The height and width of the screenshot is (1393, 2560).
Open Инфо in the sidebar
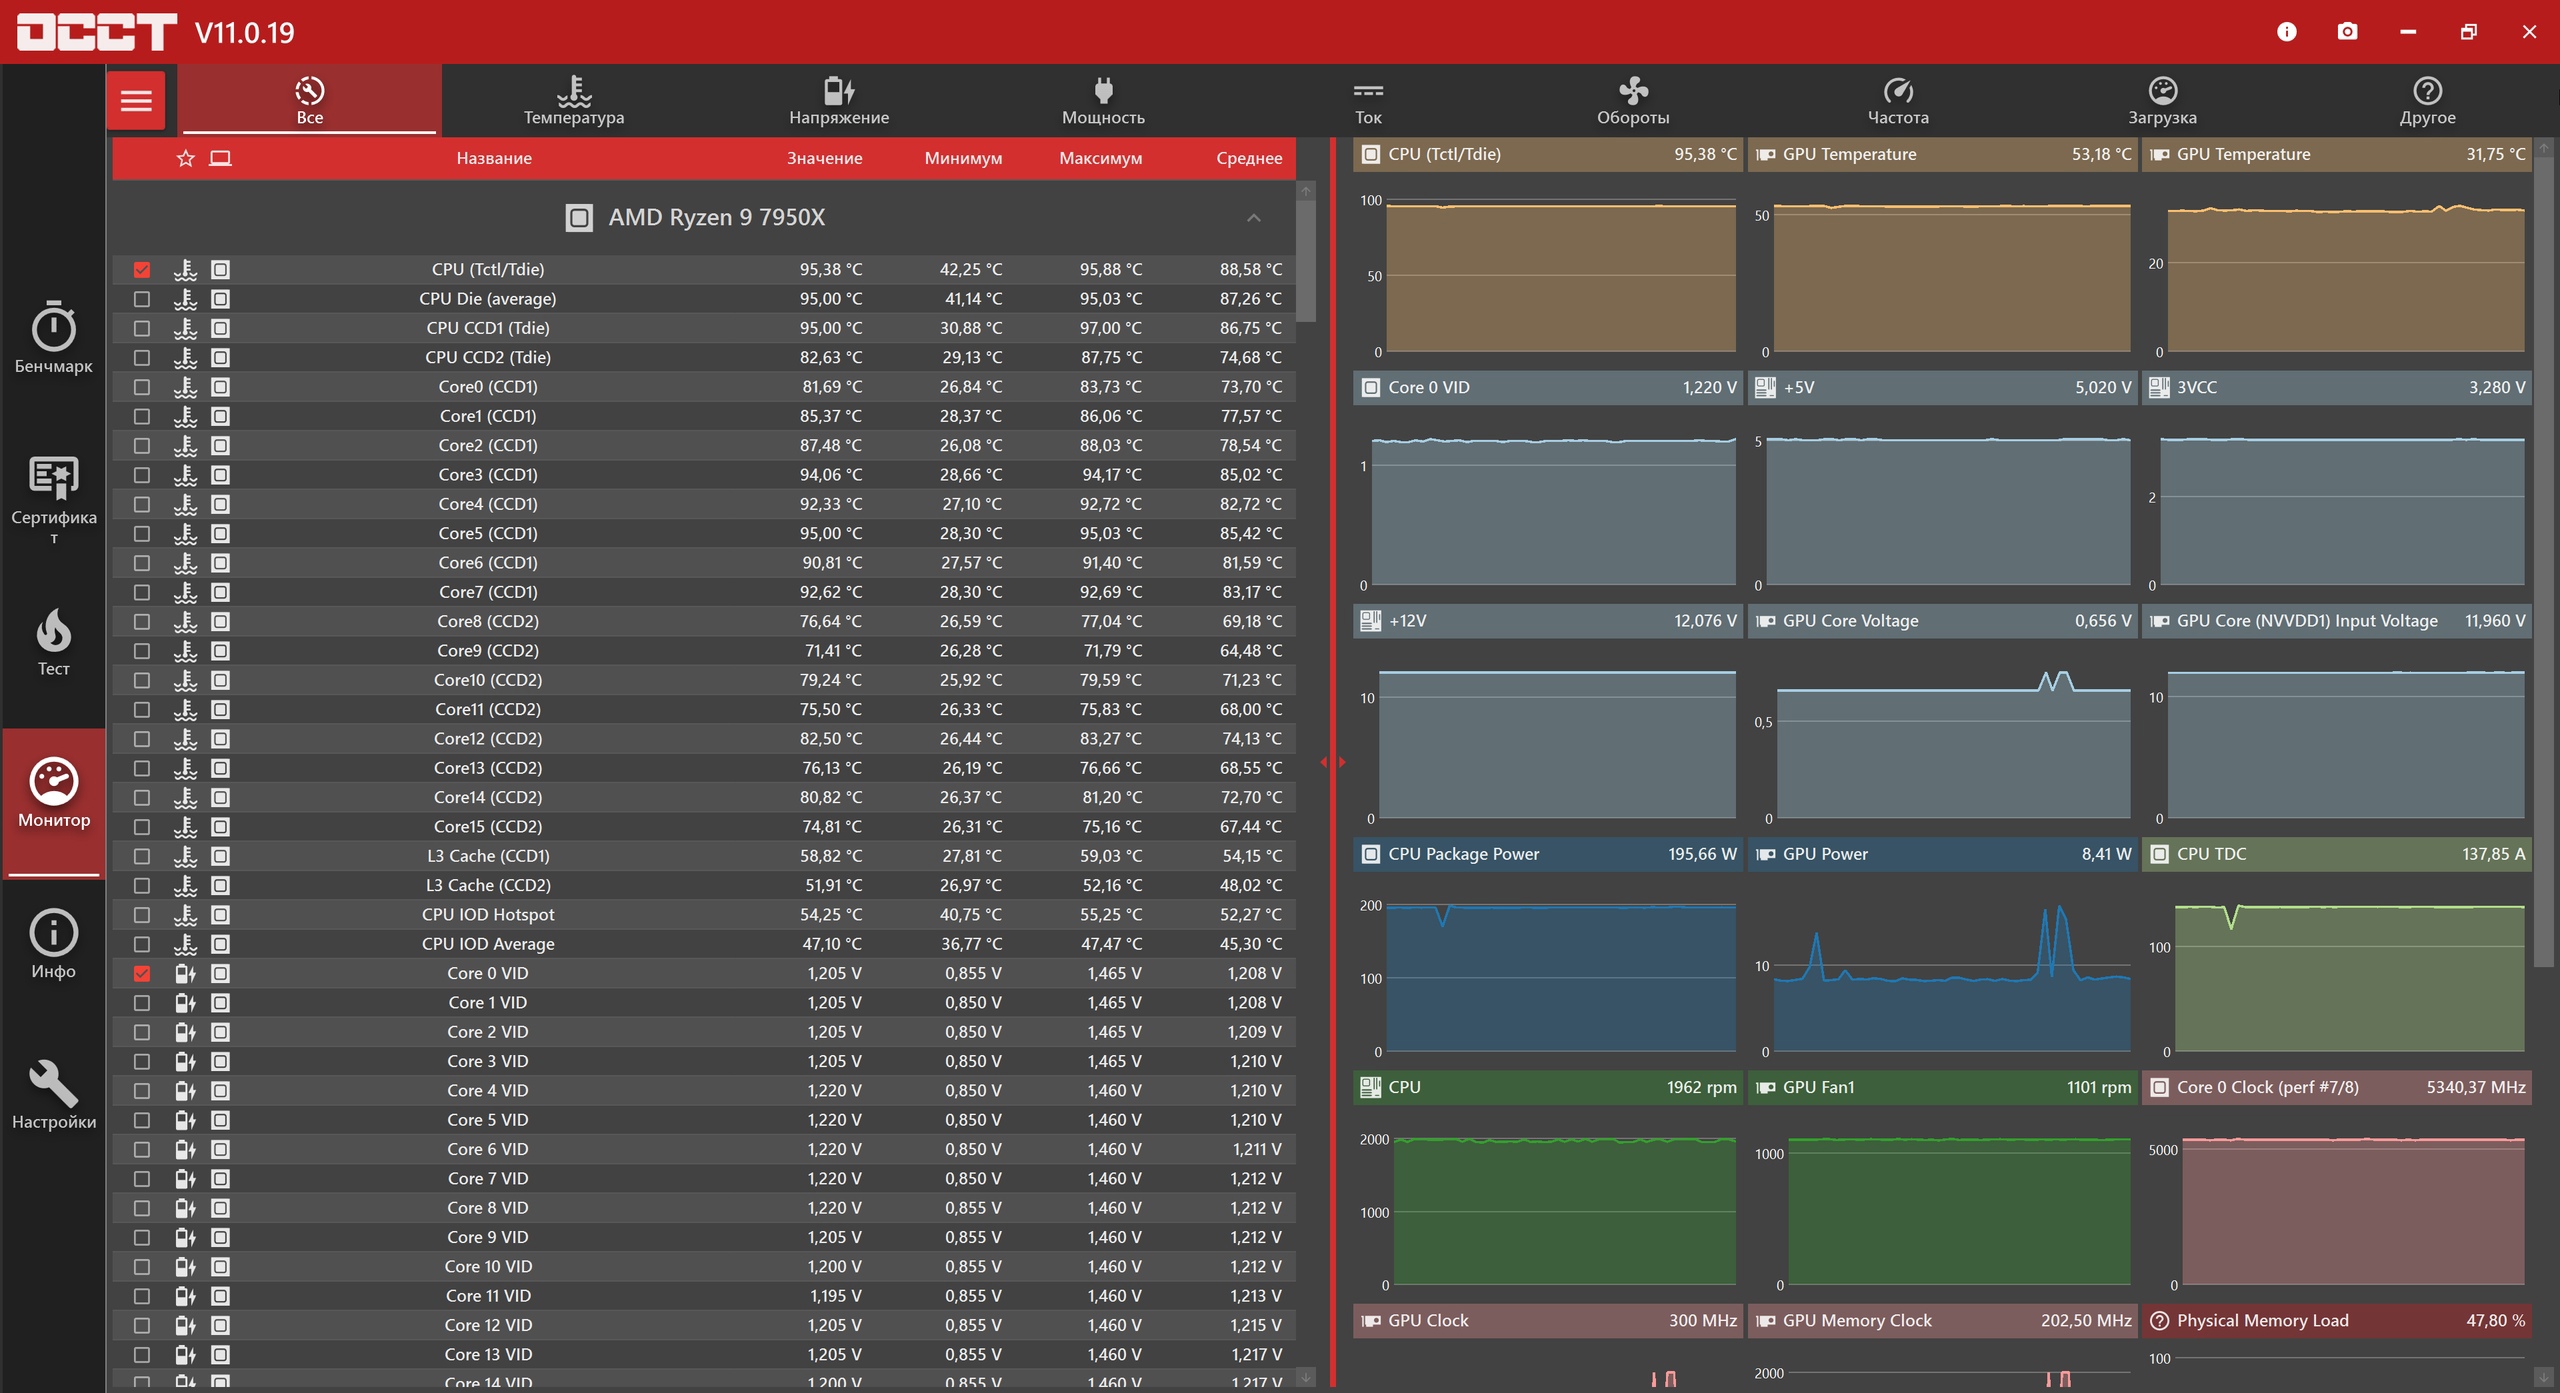coord(54,944)
